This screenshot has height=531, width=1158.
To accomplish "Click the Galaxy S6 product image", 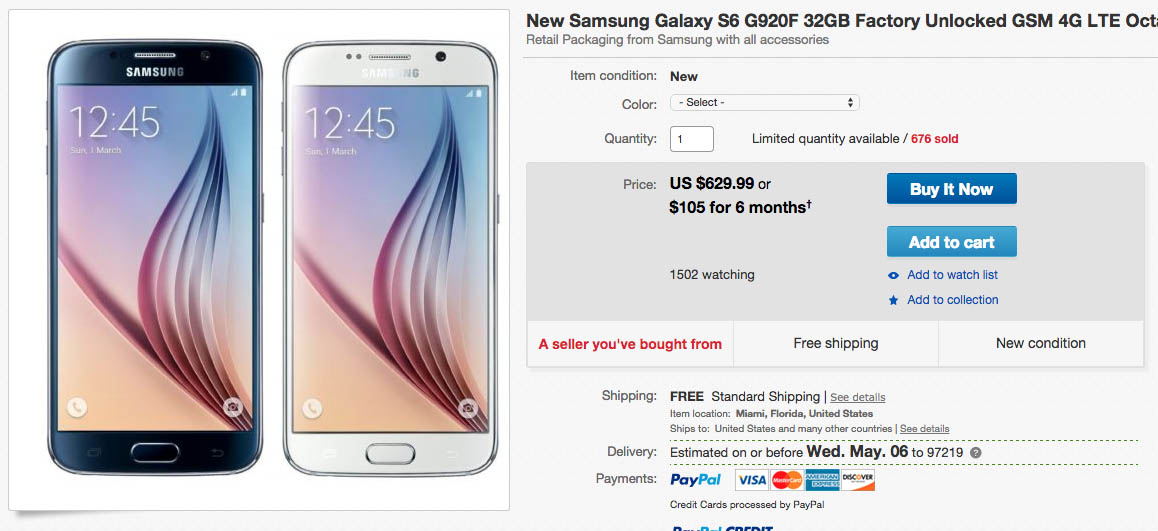I will click(258, 260).
